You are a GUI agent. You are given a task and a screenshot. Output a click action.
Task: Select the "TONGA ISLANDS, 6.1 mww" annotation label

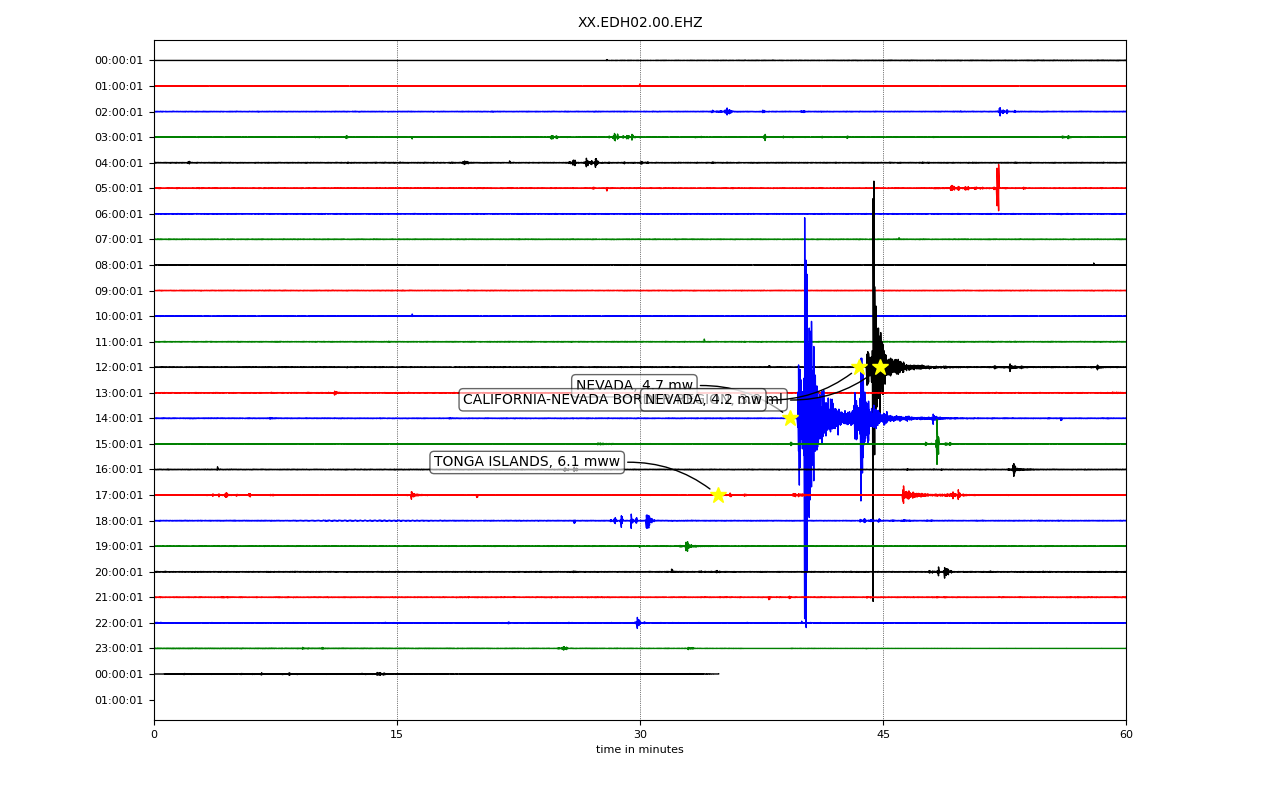527,462
